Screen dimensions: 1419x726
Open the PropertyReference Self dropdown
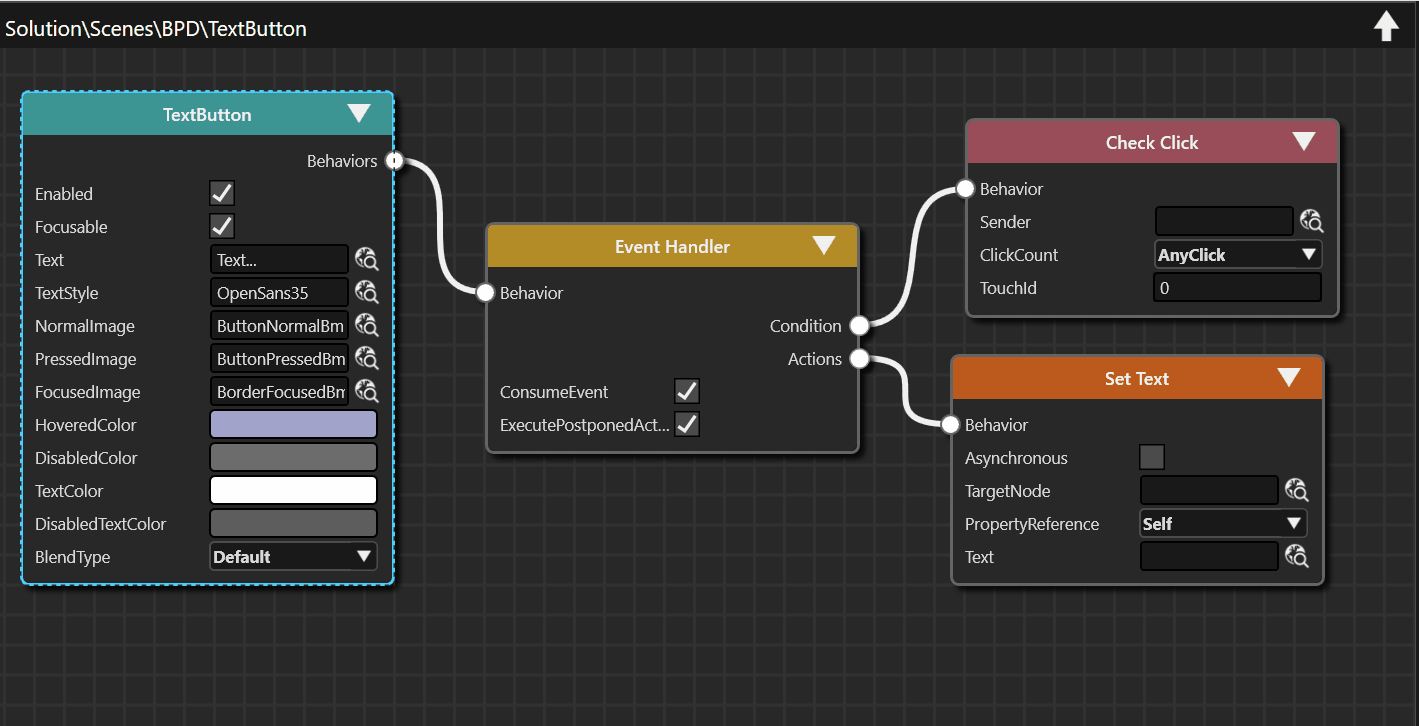point(1223,524)
